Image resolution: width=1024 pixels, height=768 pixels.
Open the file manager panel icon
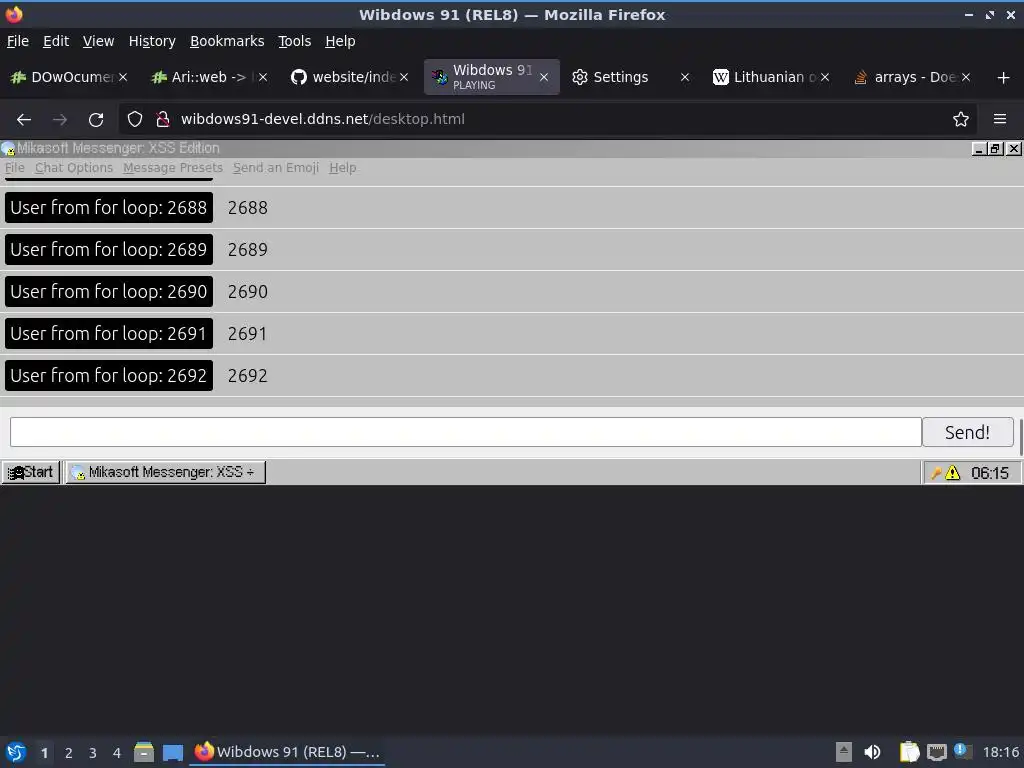[x=144, y=752]
